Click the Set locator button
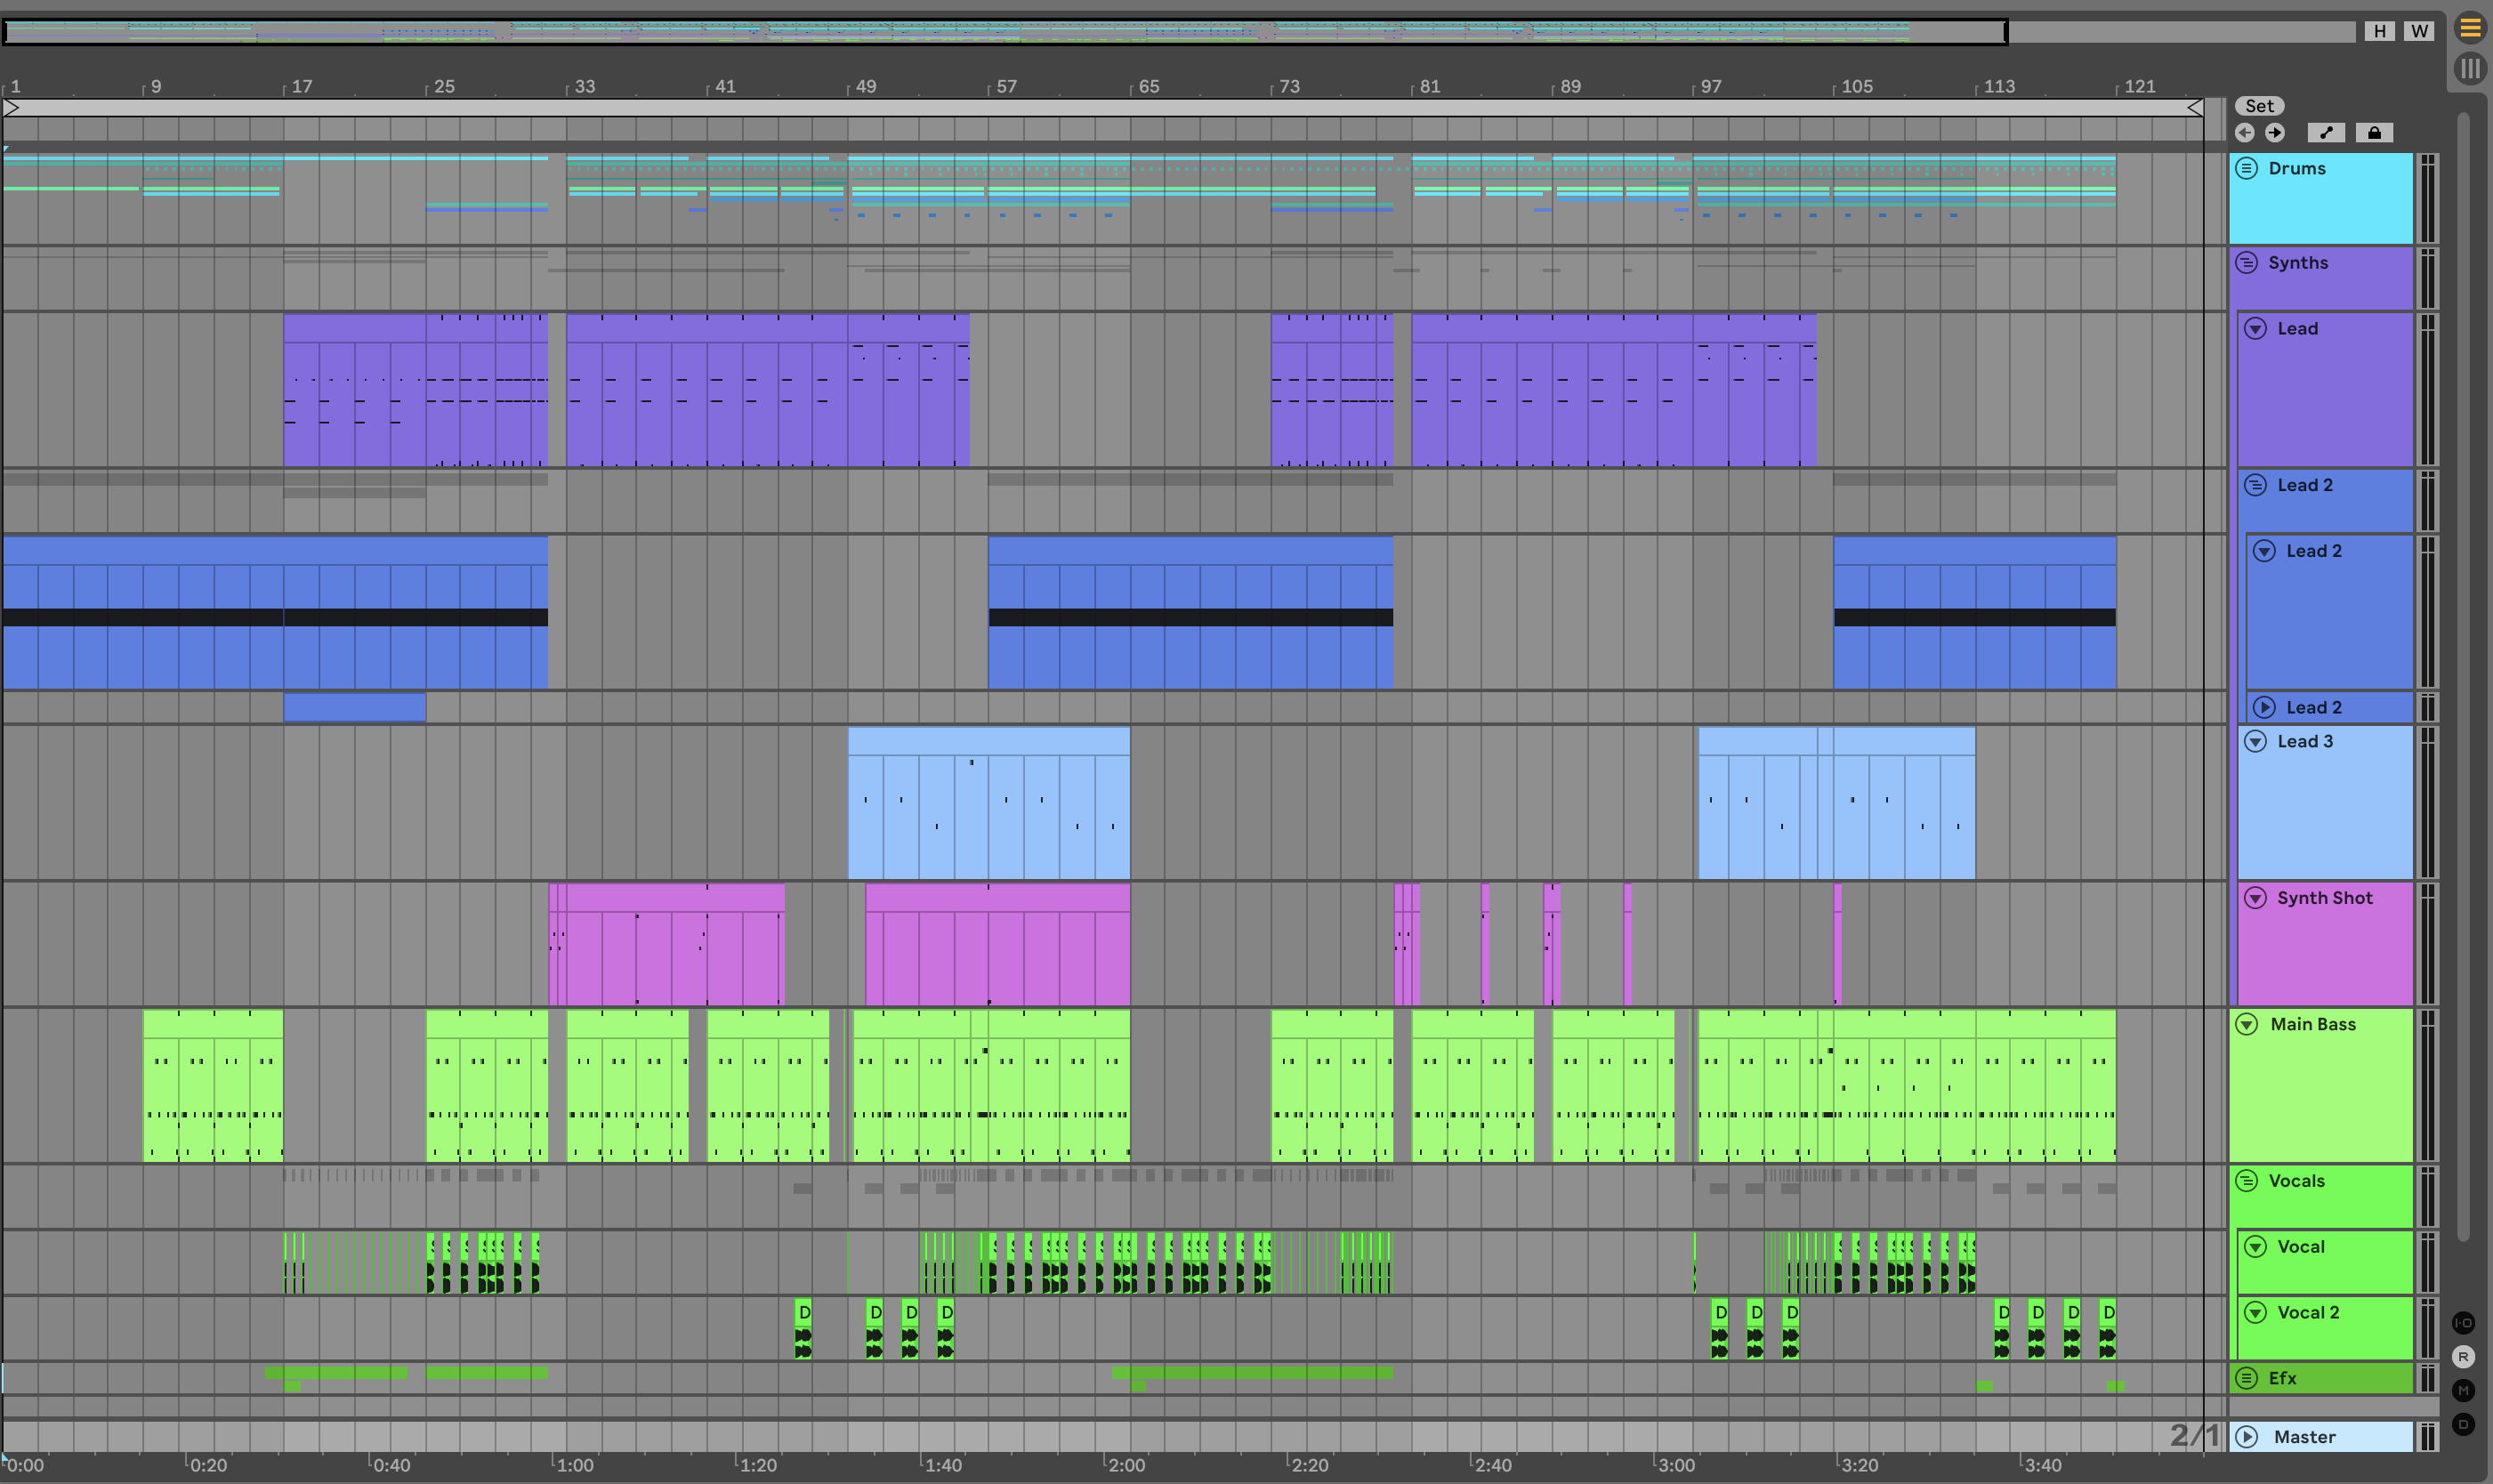This screenshot has height=1484, width=2493. click(x=2259, y=106)
